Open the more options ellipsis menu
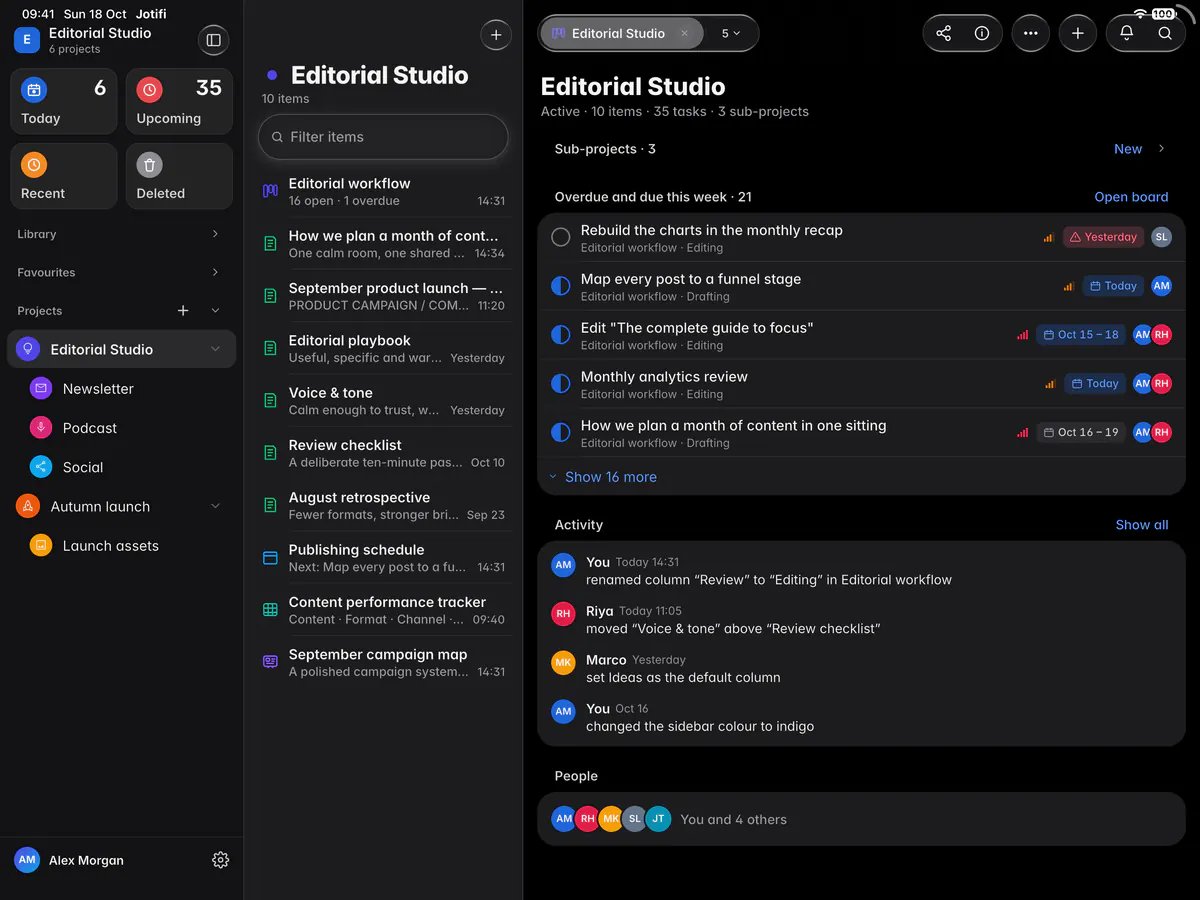1200x900 pixels. point(1031,33)
